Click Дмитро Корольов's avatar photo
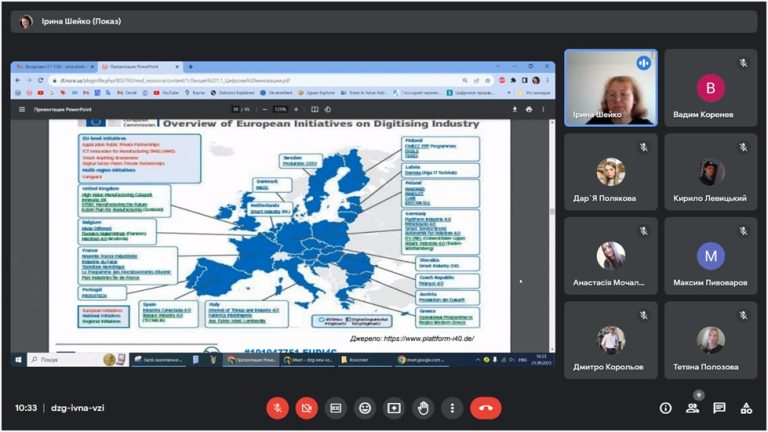768x432 pixels. tap(611, 340)
